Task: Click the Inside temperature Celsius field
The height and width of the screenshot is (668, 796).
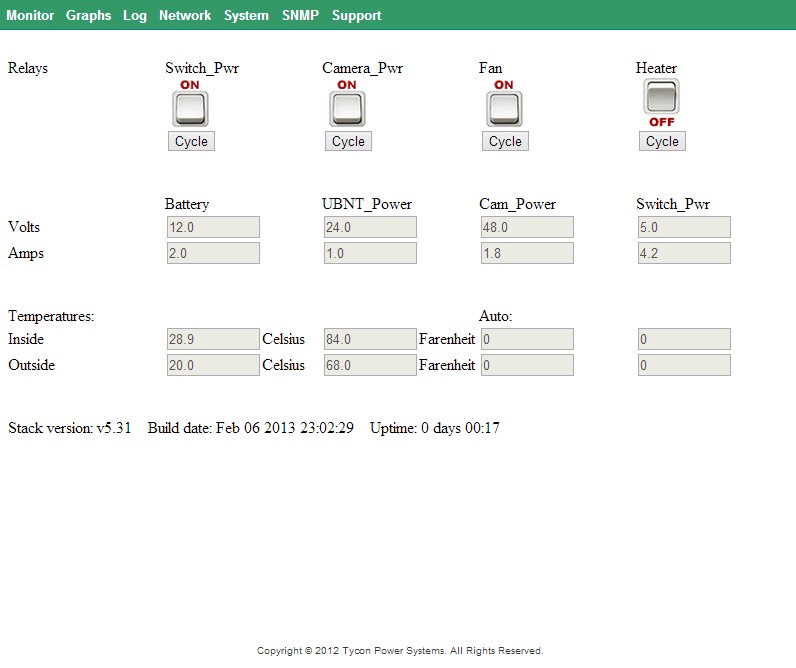Action: click(213, 339)
